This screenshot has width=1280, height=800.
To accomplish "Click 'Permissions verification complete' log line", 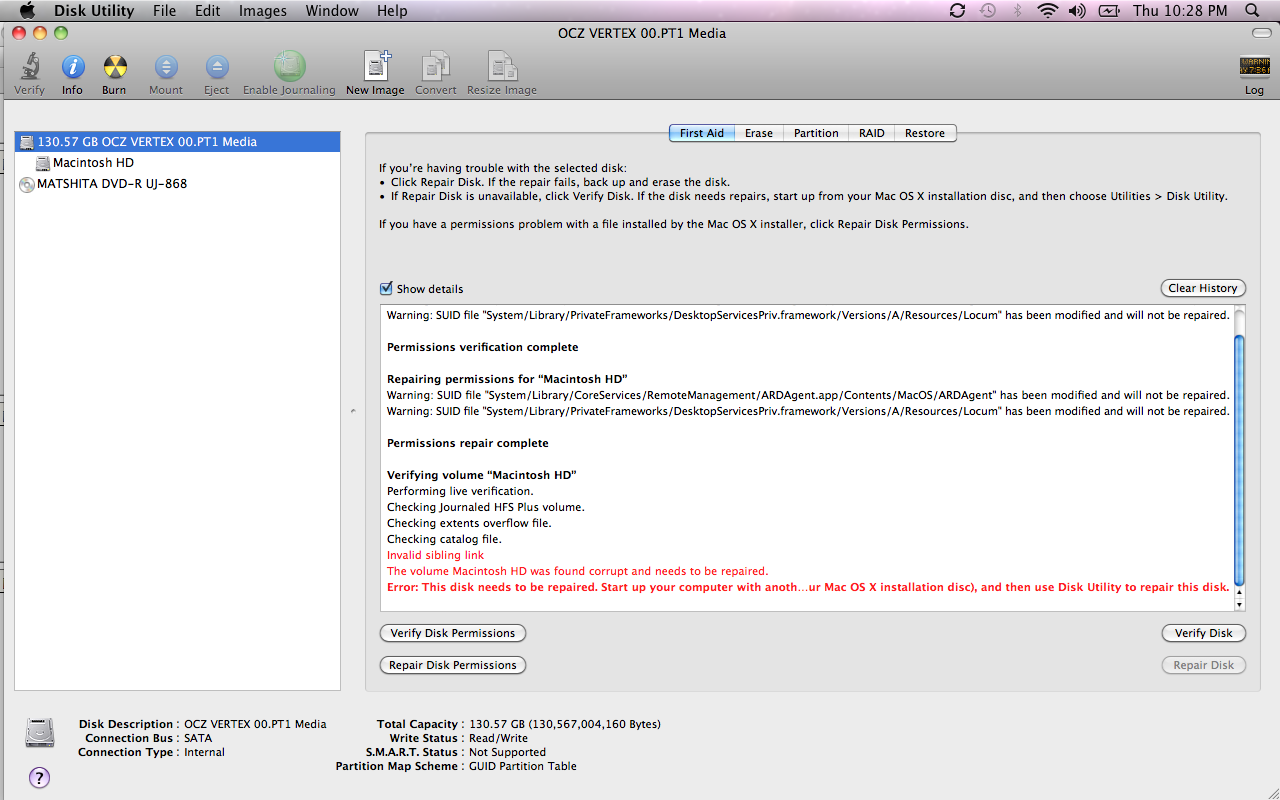I will pos(483,347).
